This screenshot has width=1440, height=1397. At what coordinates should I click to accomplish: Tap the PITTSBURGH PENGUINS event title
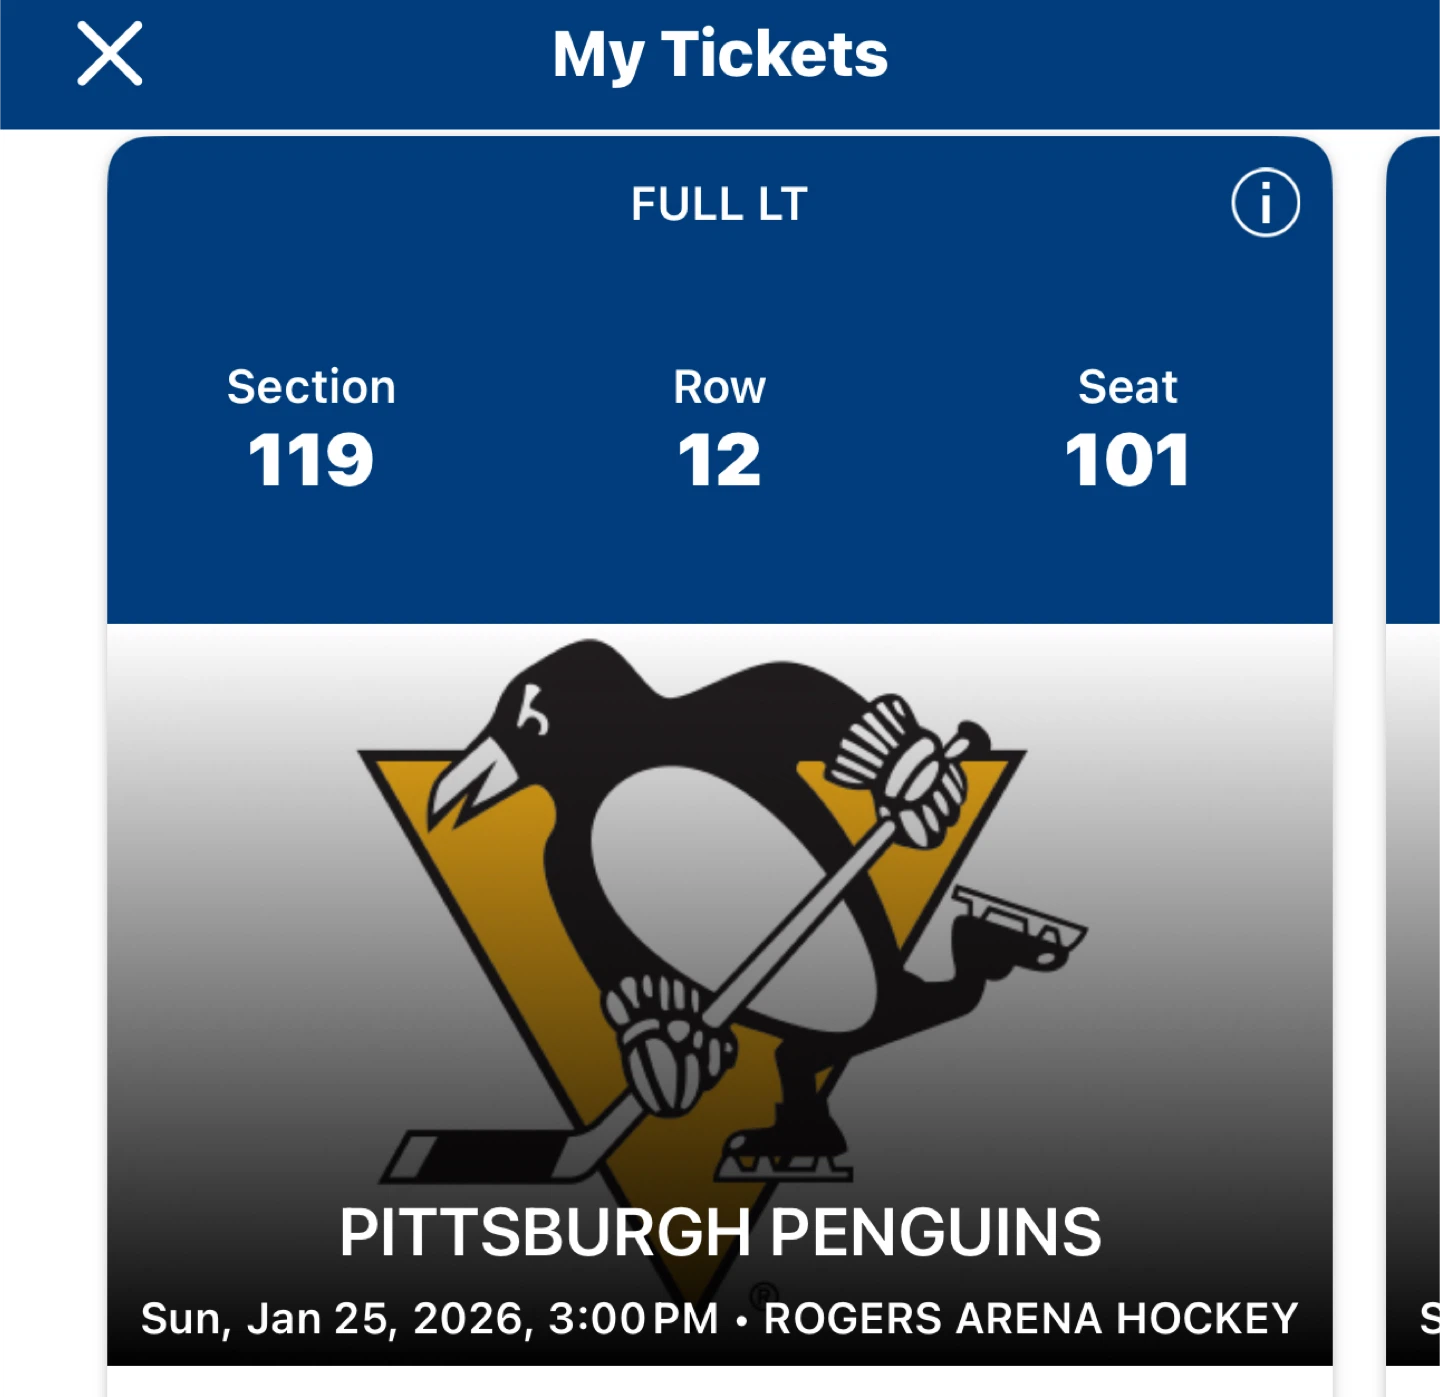click(x=720, y=1232)
